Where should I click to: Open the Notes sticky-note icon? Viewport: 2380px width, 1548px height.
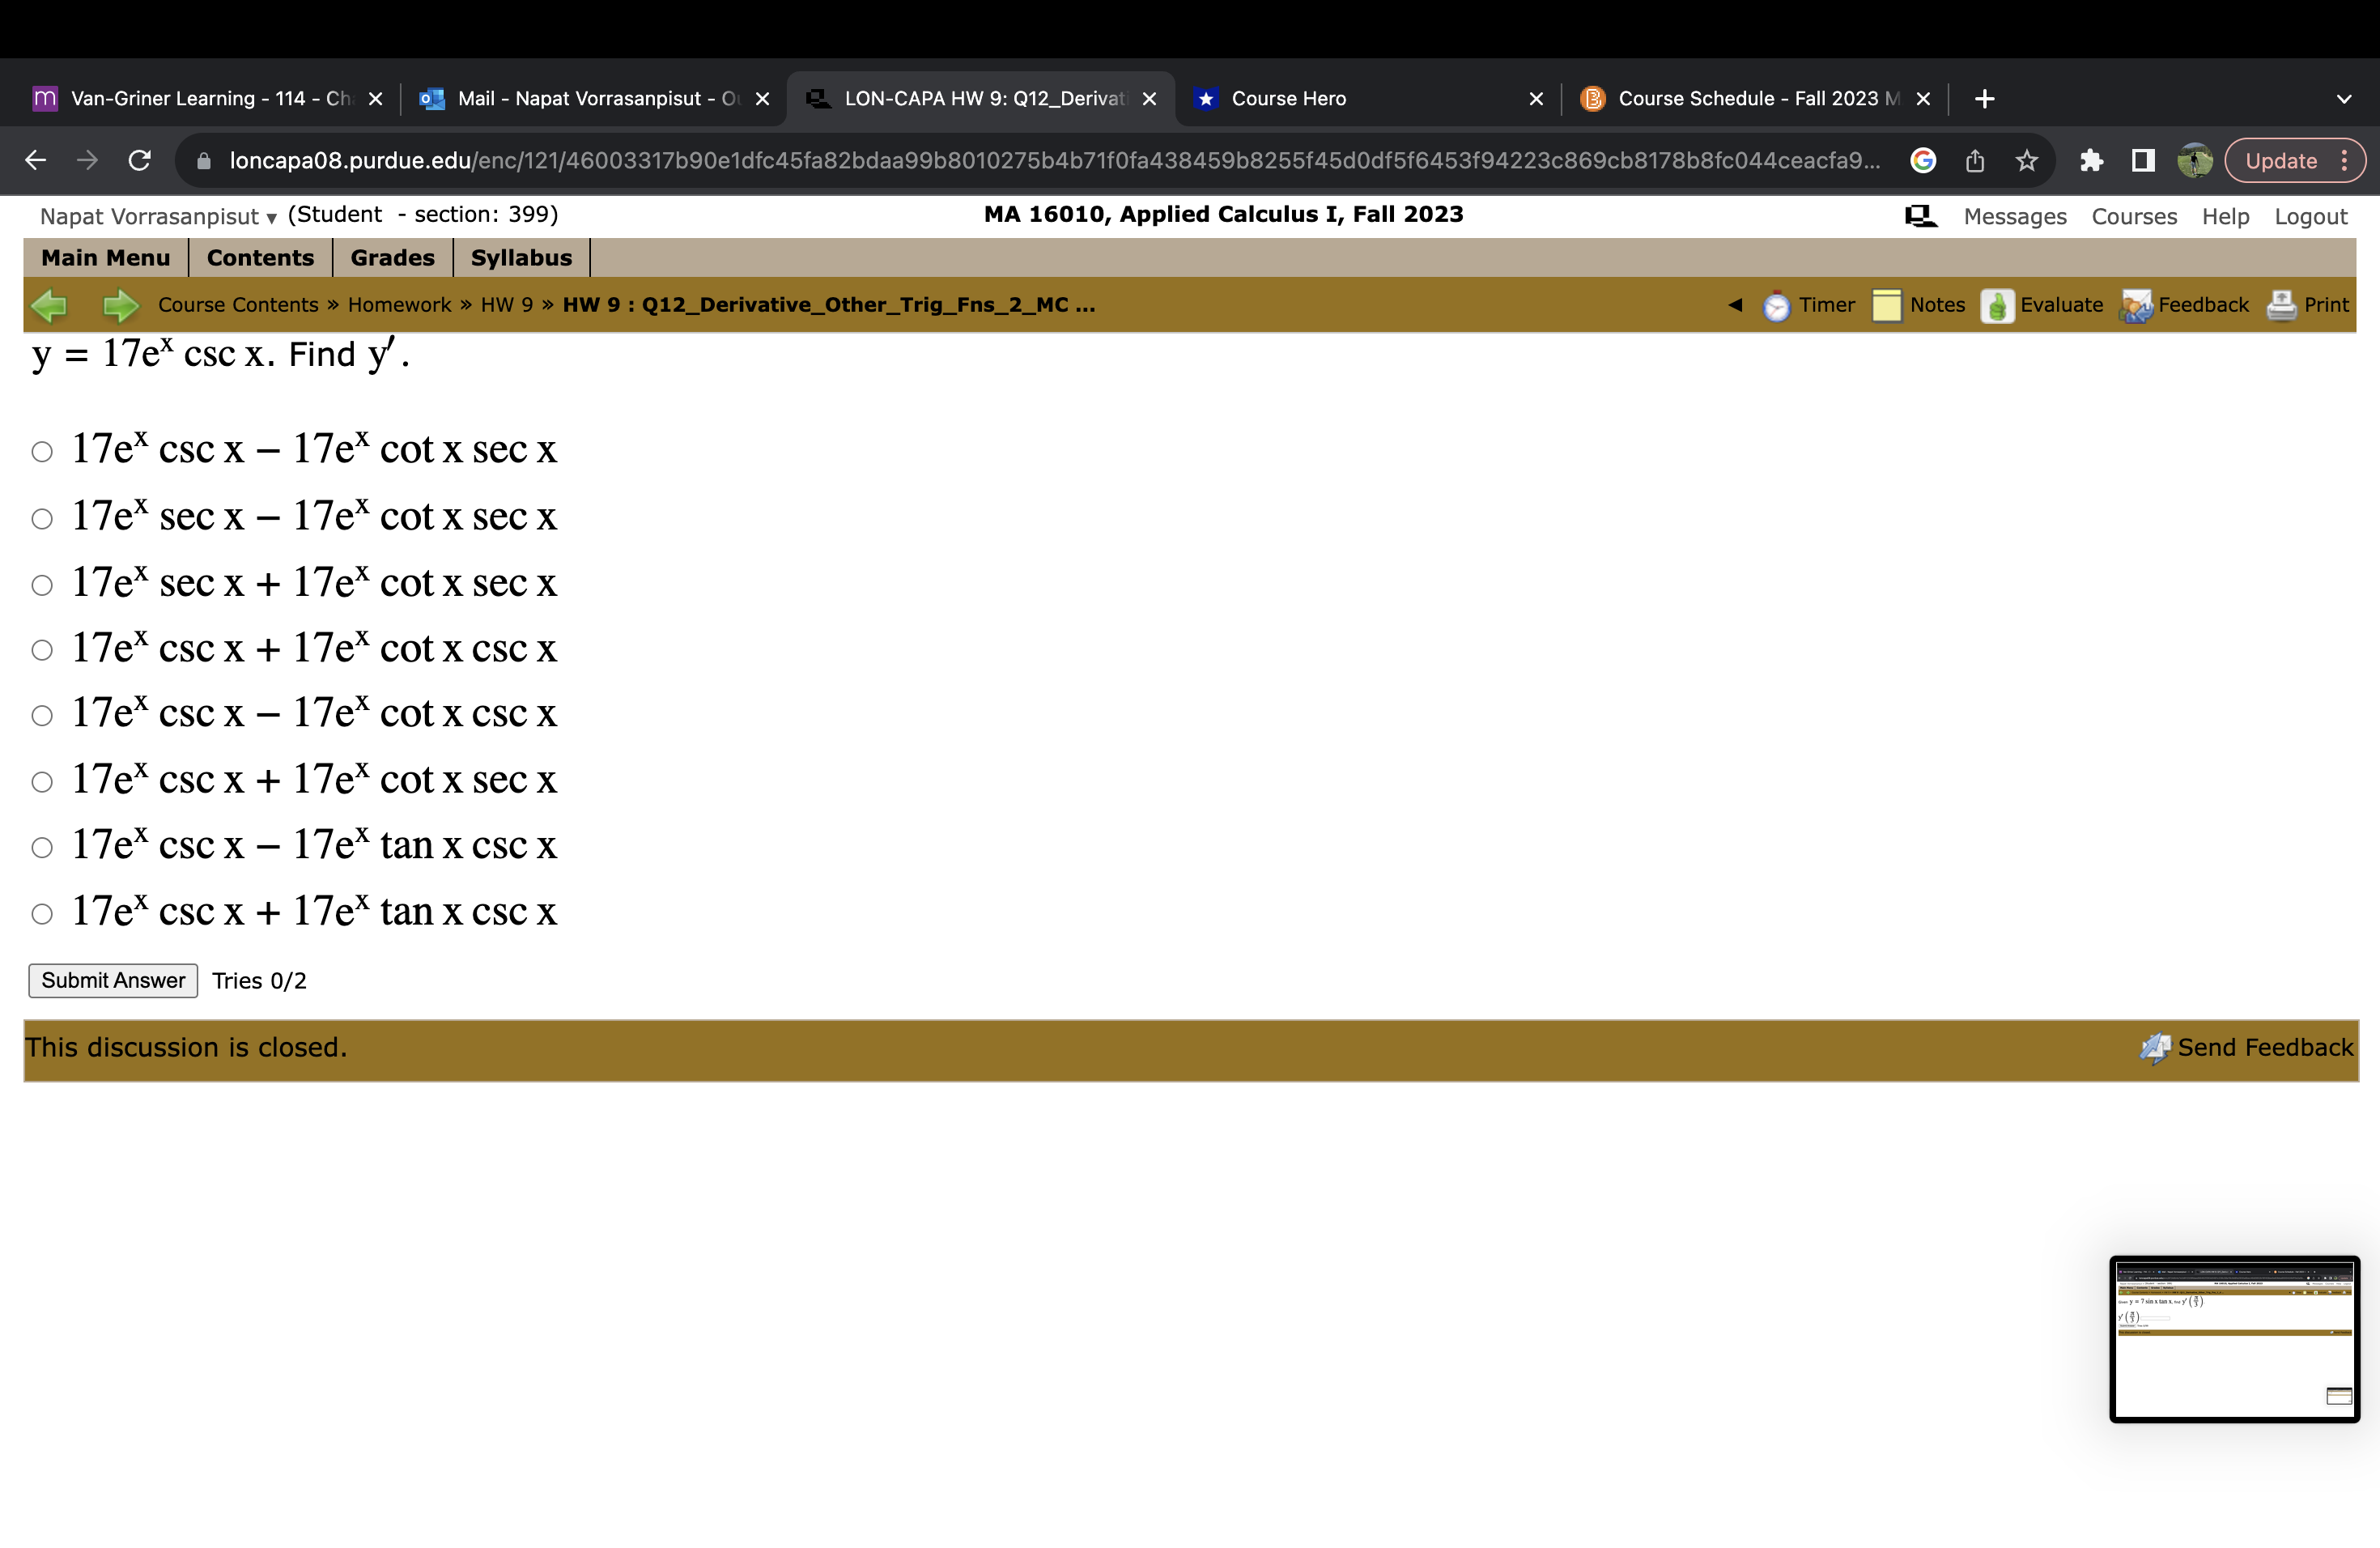(x=1886, y=306)
